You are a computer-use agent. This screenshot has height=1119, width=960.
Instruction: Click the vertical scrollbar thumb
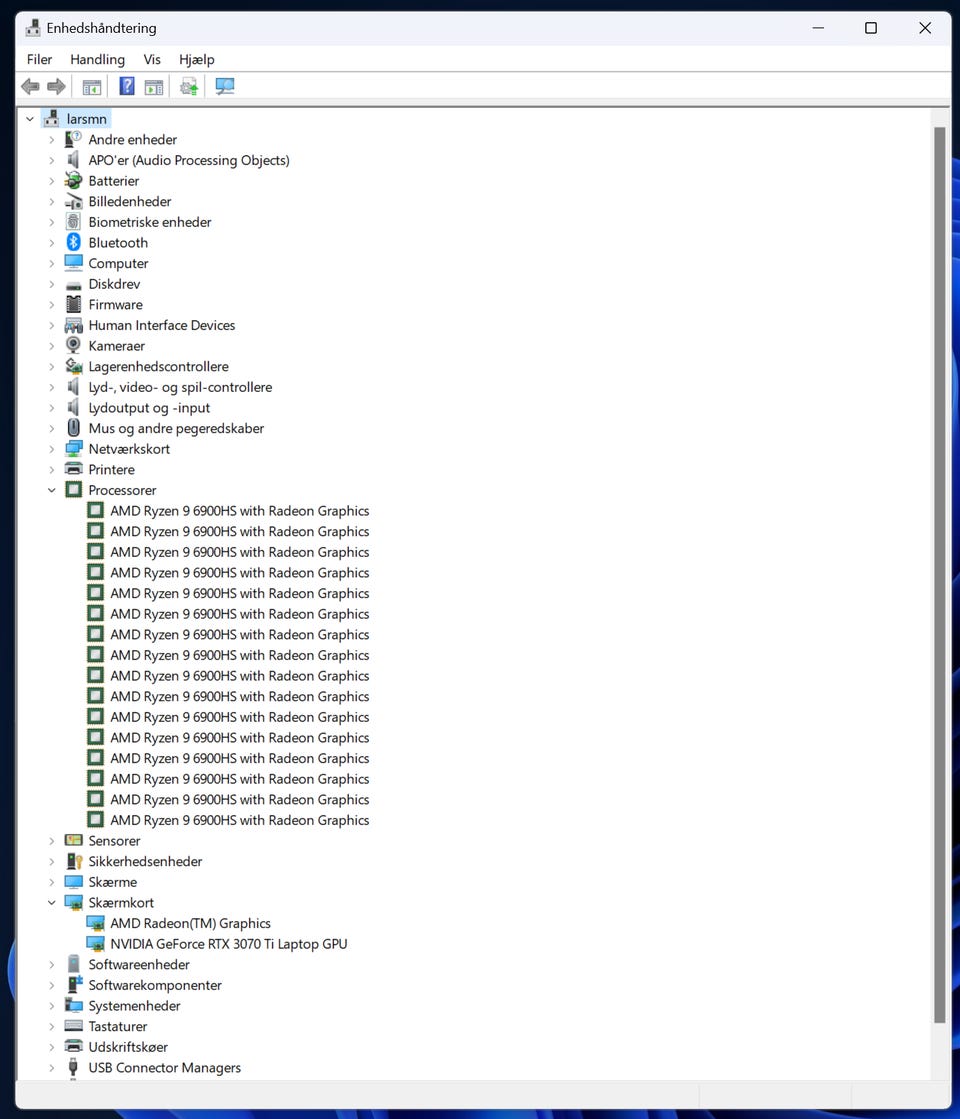click(939, 574)
